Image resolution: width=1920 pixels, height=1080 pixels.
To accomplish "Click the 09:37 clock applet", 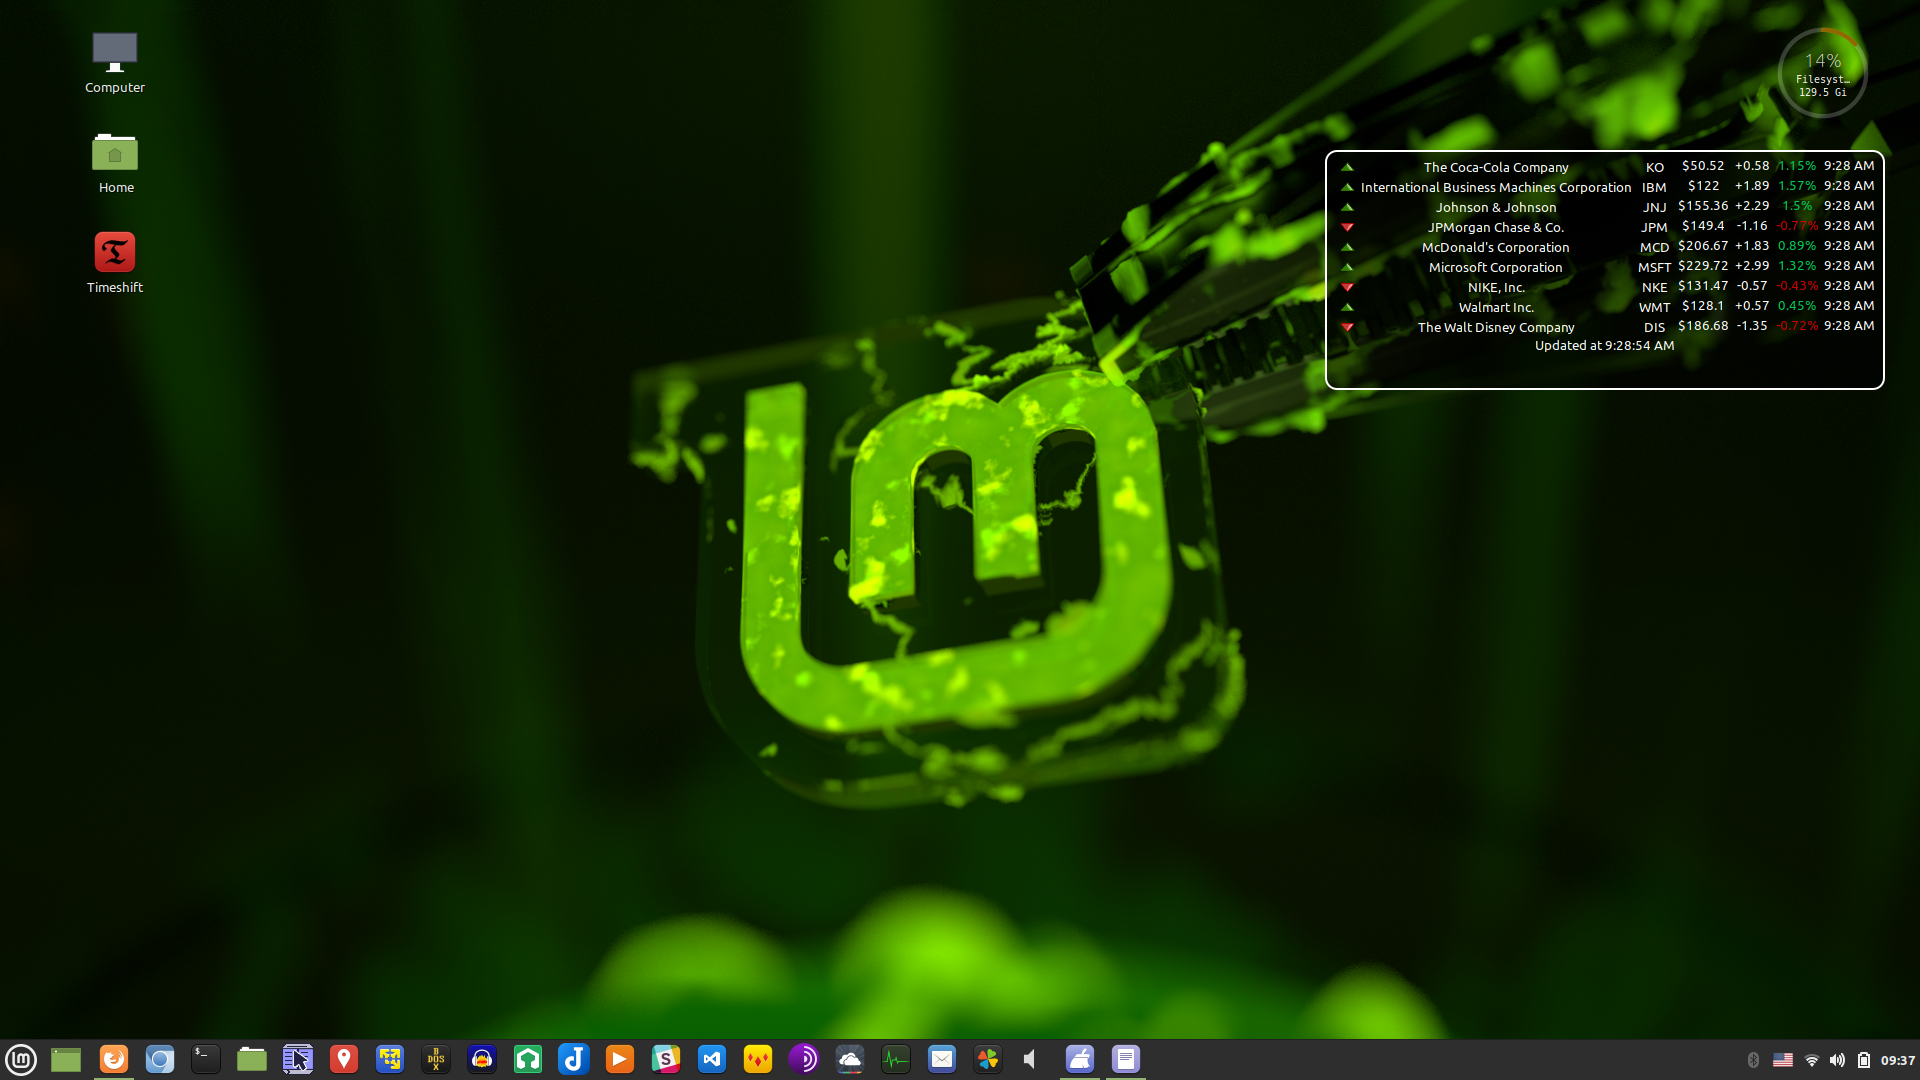I will 1897,1060.
